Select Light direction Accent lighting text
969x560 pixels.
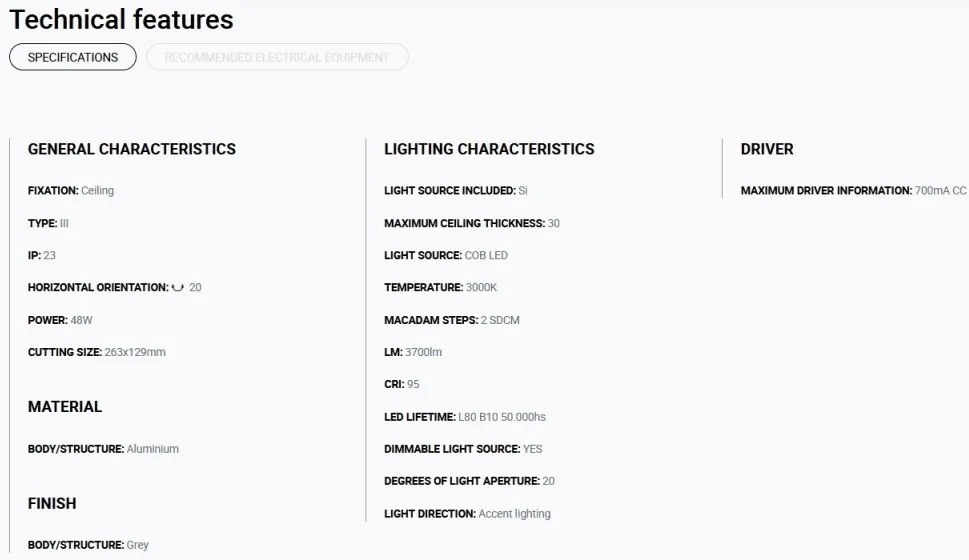pos(467,514)
